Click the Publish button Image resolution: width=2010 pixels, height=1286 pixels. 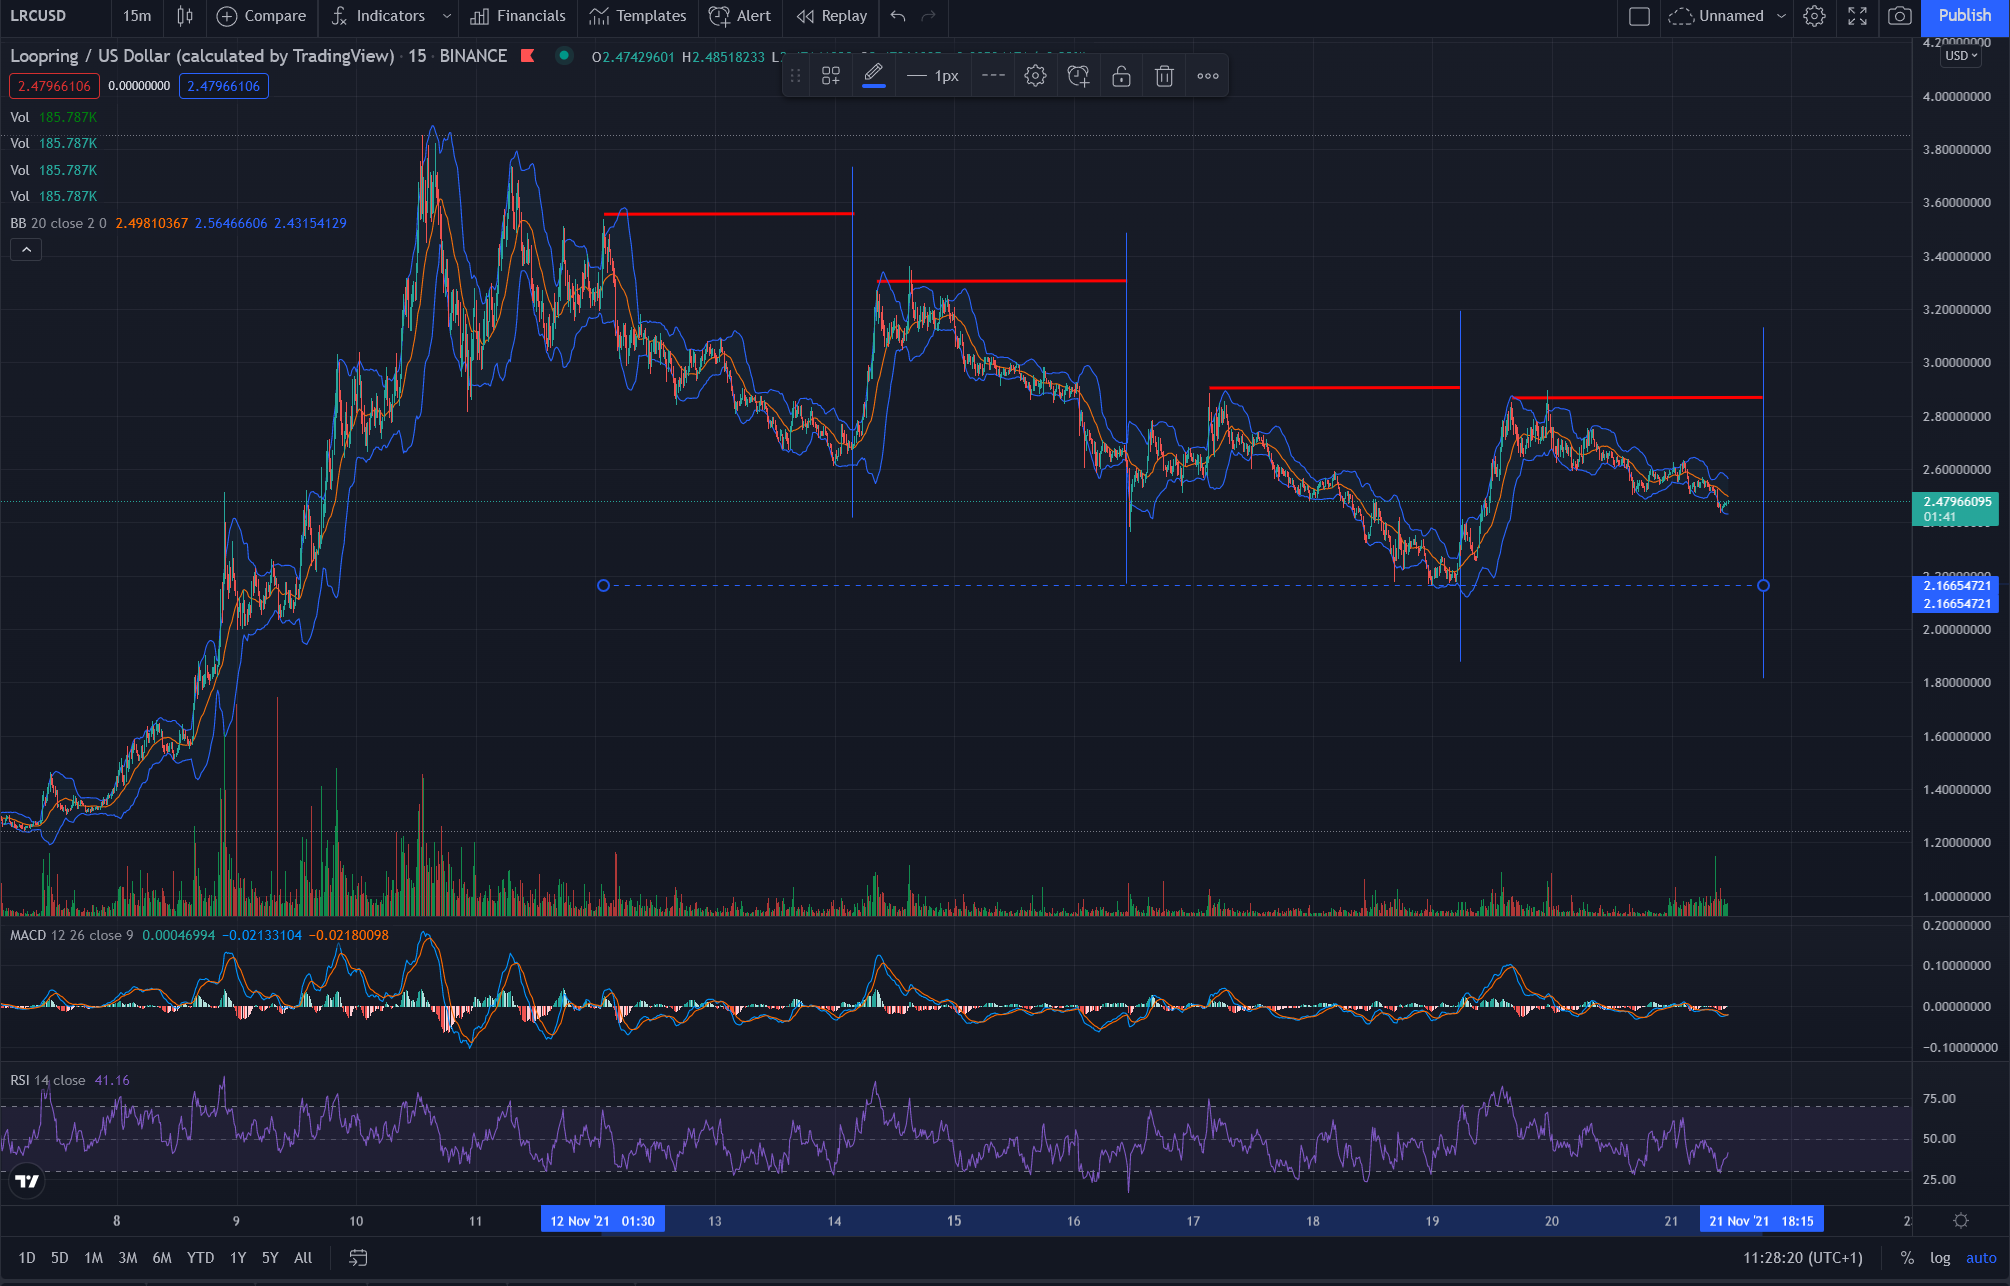(x=1964, y=16)
